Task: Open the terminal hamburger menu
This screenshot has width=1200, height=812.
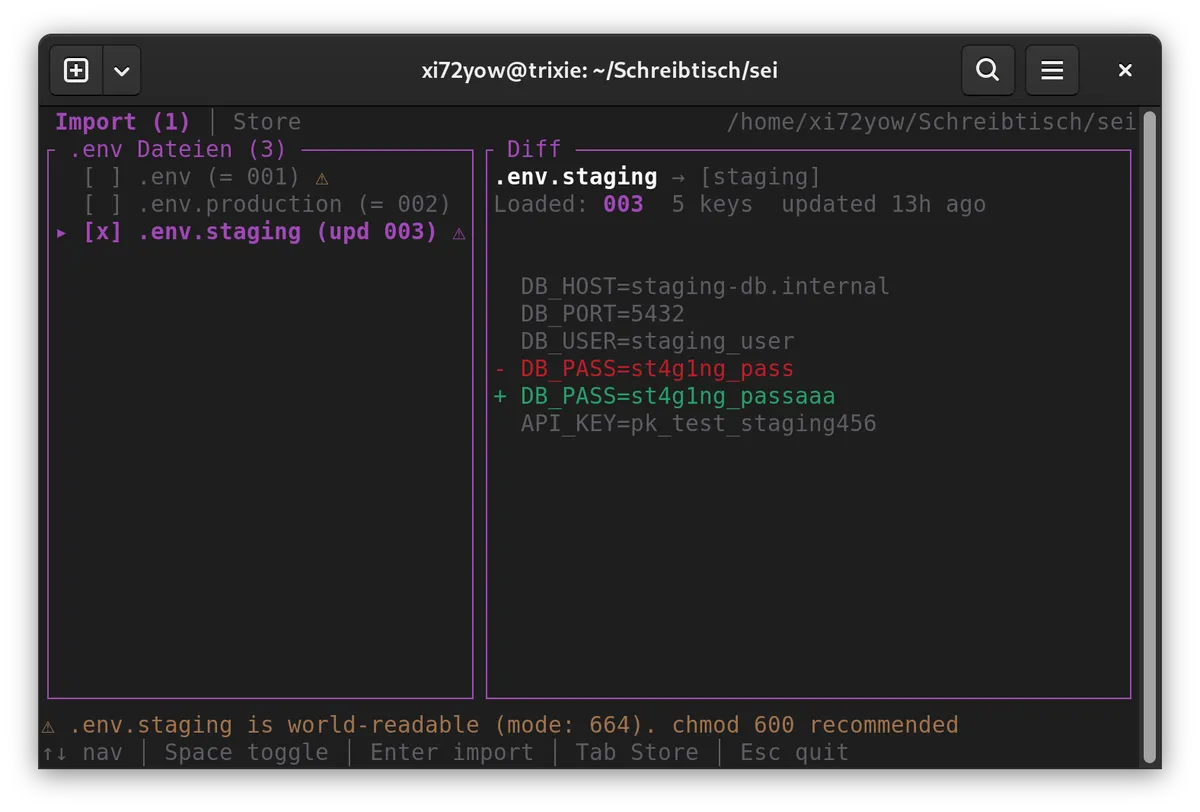Action: click(1052, 70)
